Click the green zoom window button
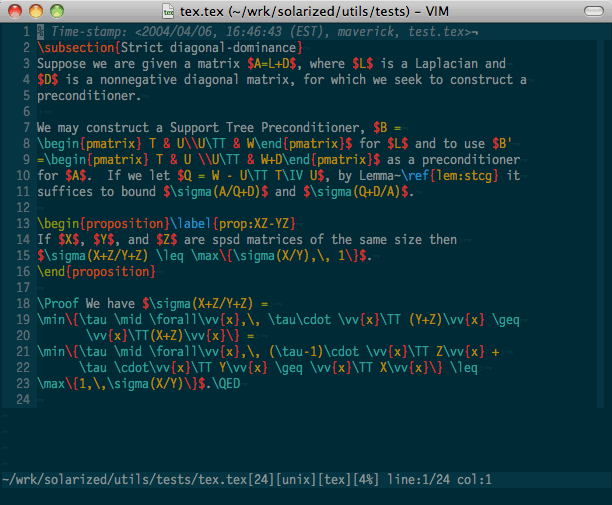Screen dimensions: 612x505 pos(55,10)
